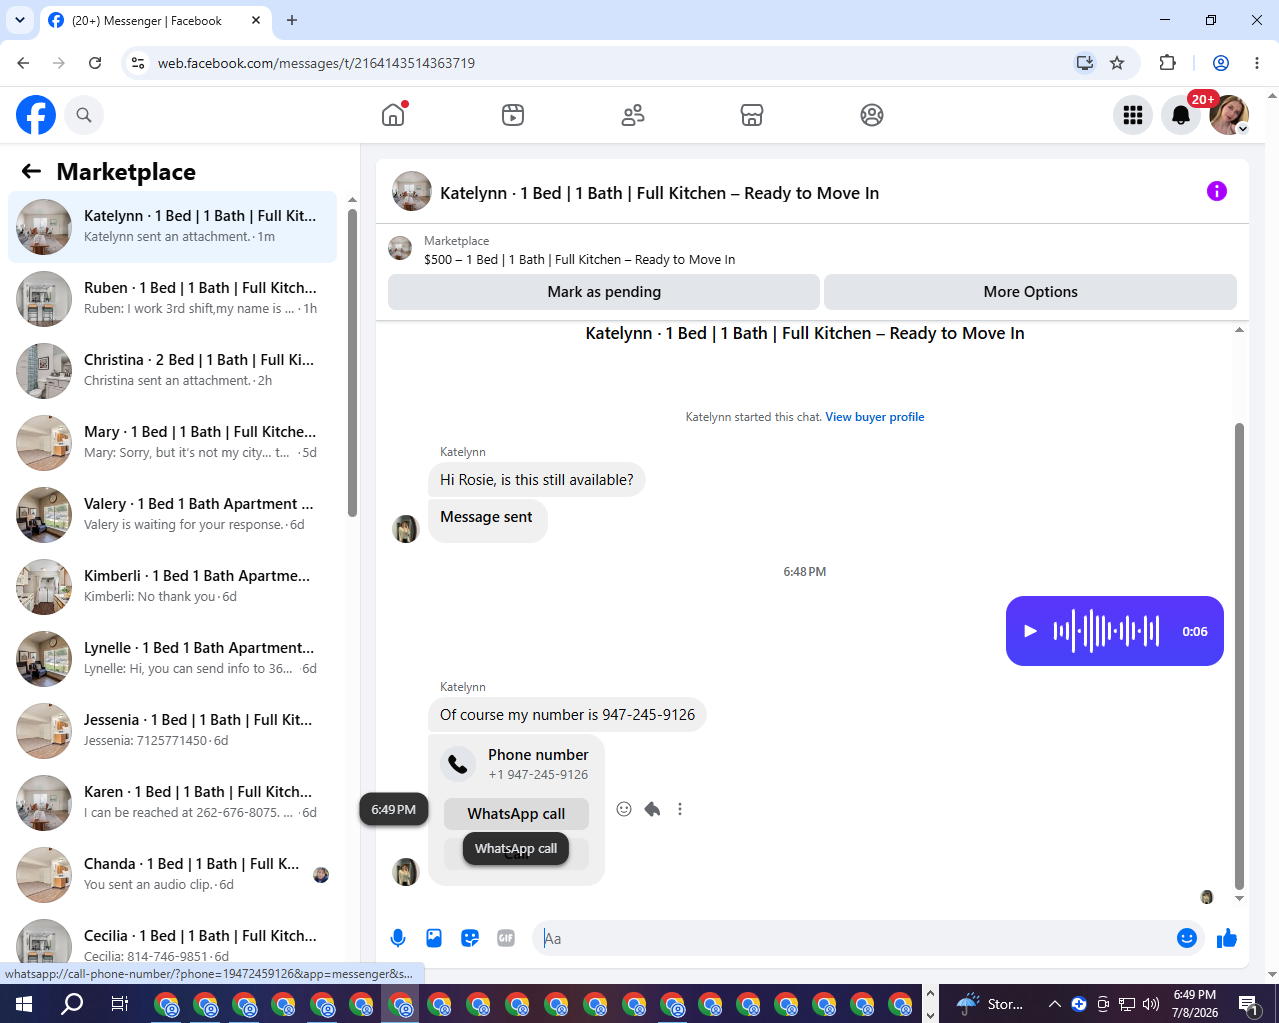Open Ruben conversation in the list
The height and width of the screenshot is (1023, 1279).
pos(172,299)
